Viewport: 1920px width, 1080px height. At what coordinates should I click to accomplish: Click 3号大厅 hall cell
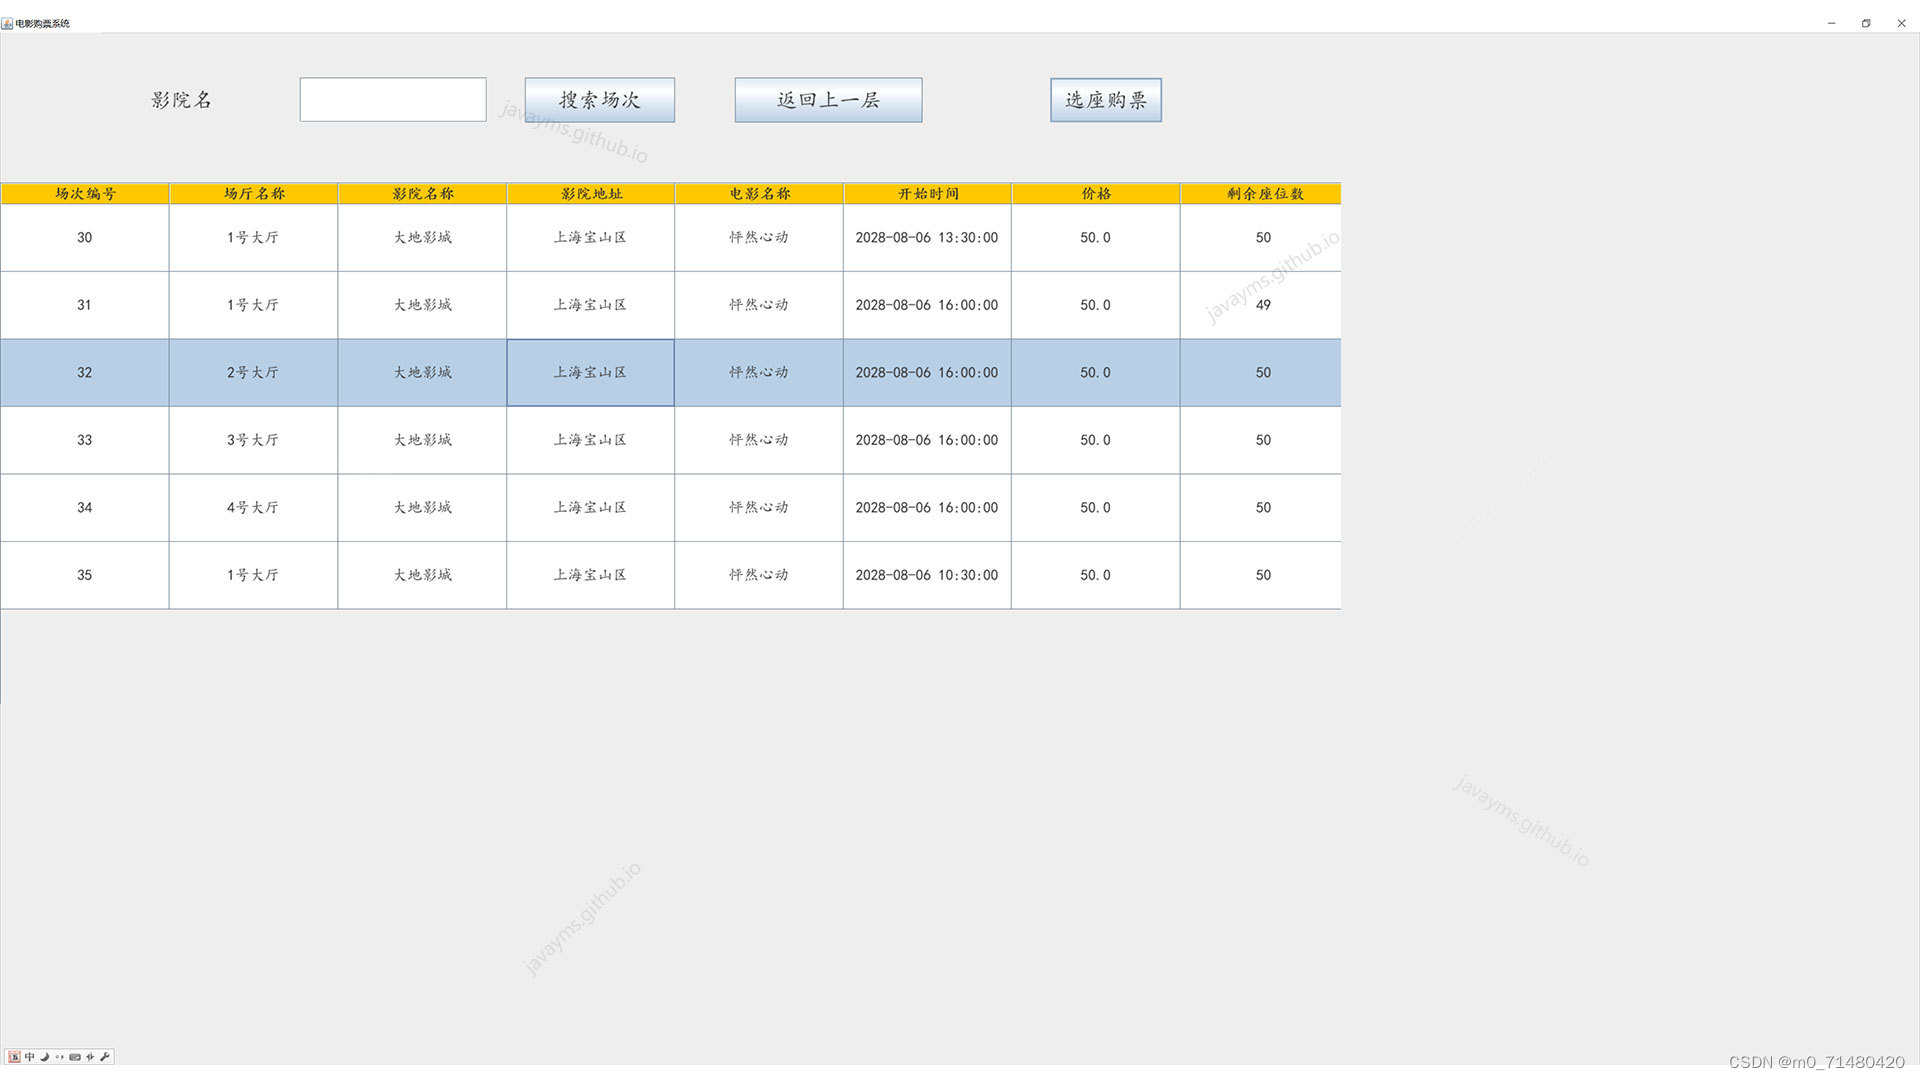tap(253, 440)
